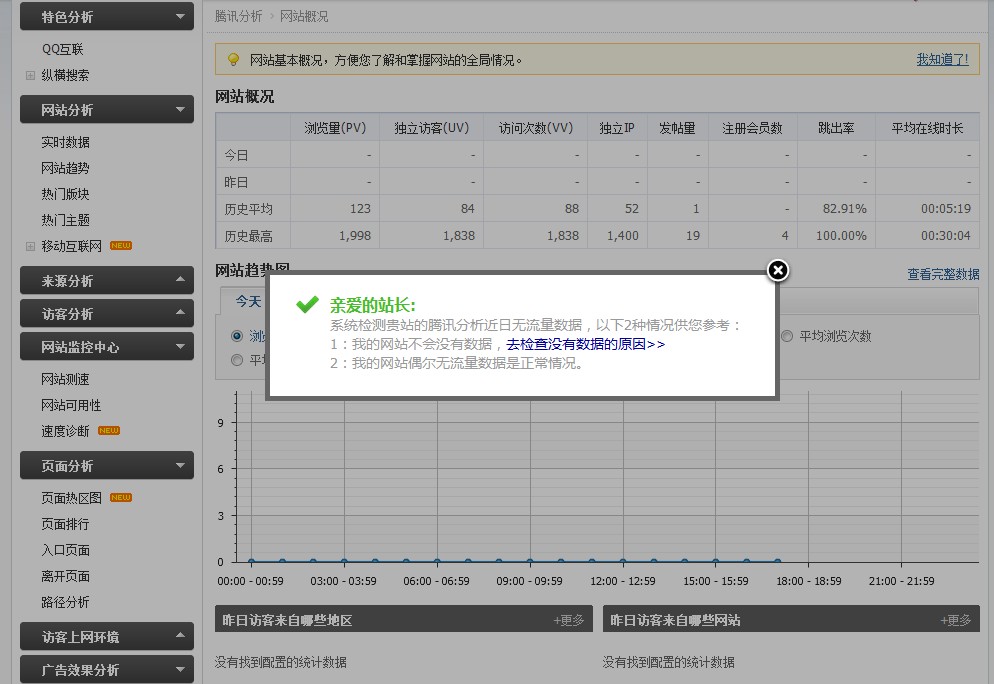
Task: Click 查看完整数据 link
Action: pyautogui.click(x=943, y=274)
